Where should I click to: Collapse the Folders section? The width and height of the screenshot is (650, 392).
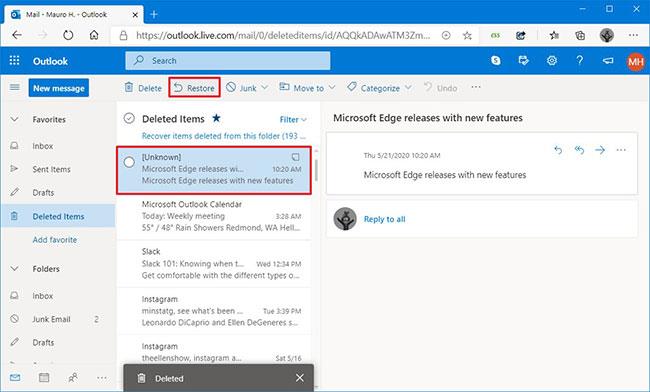[x=15, y=269]
